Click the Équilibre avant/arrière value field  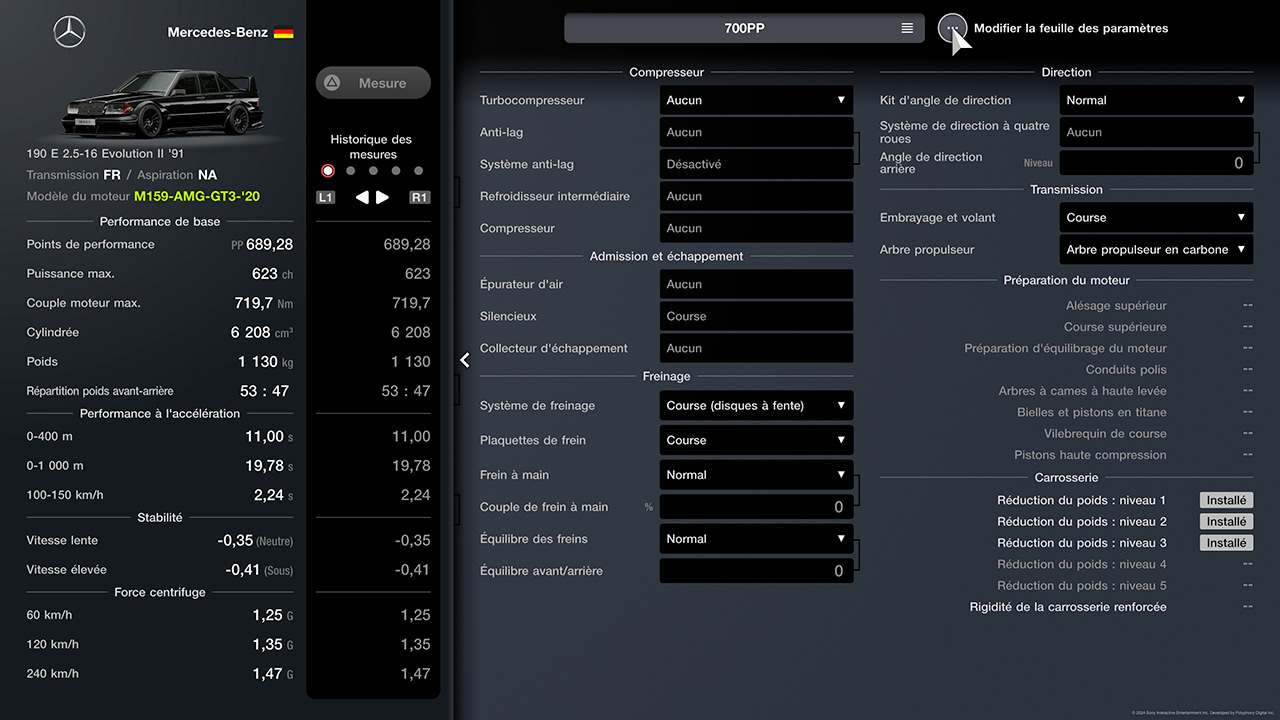click(757, 571)
